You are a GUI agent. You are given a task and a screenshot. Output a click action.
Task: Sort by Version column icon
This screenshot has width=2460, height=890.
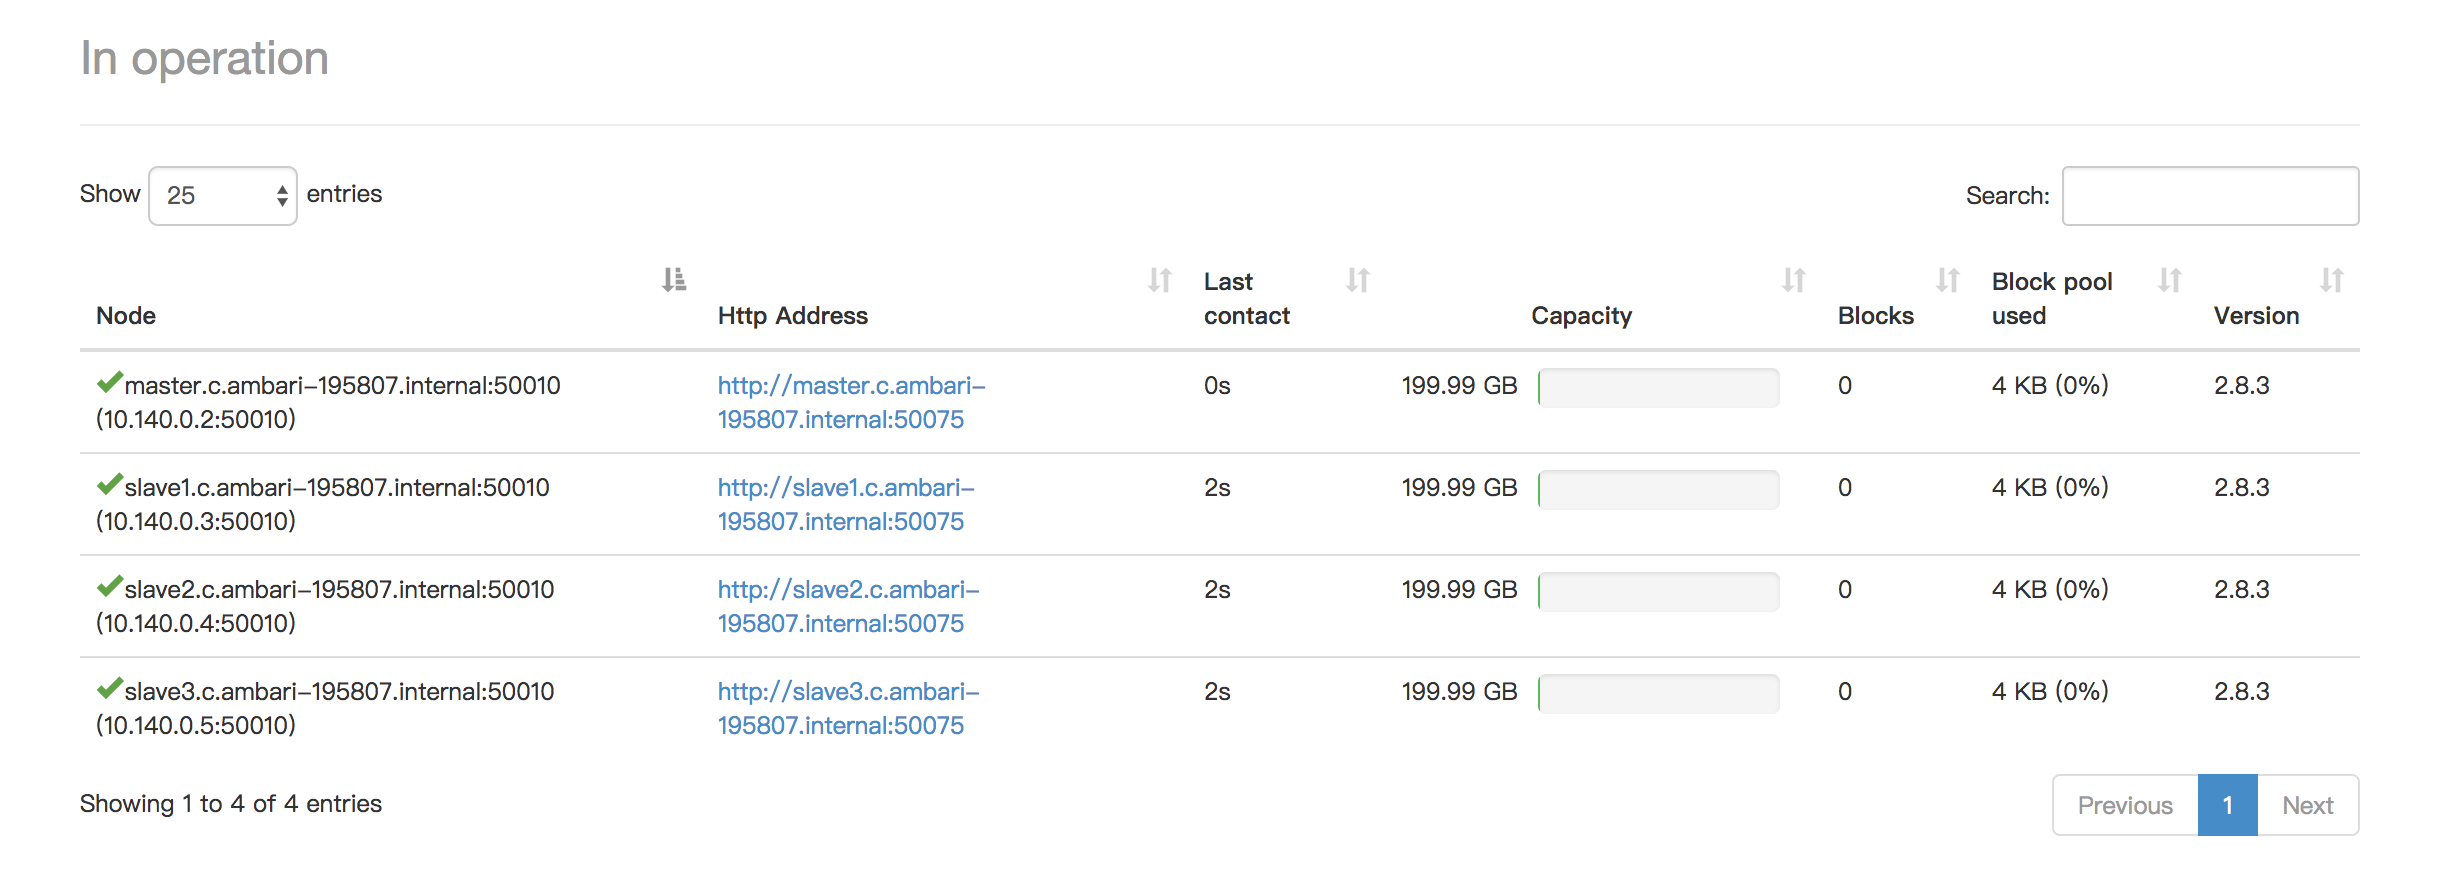click(2332, 280)
